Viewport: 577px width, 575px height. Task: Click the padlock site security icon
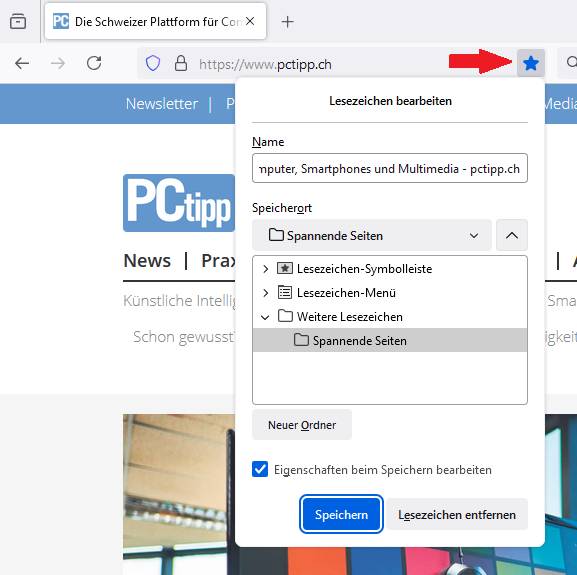click(x=181, y=64)
